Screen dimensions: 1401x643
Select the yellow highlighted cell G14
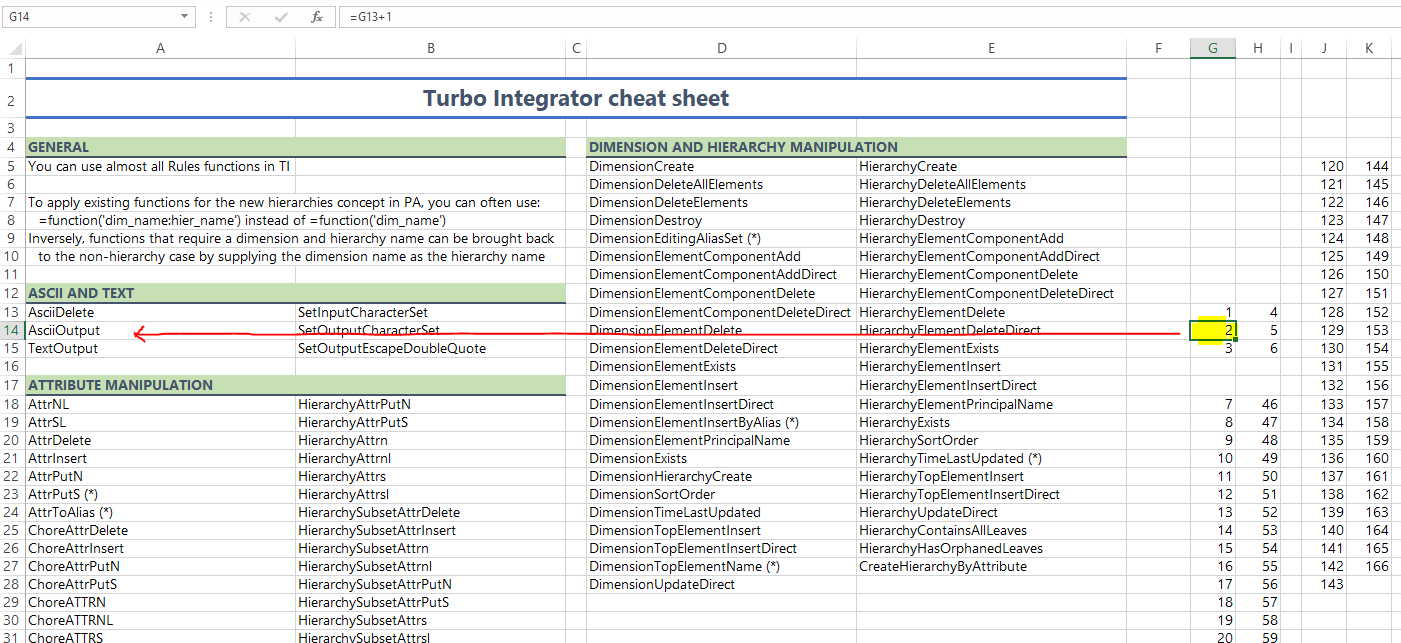click(1213, 330)
